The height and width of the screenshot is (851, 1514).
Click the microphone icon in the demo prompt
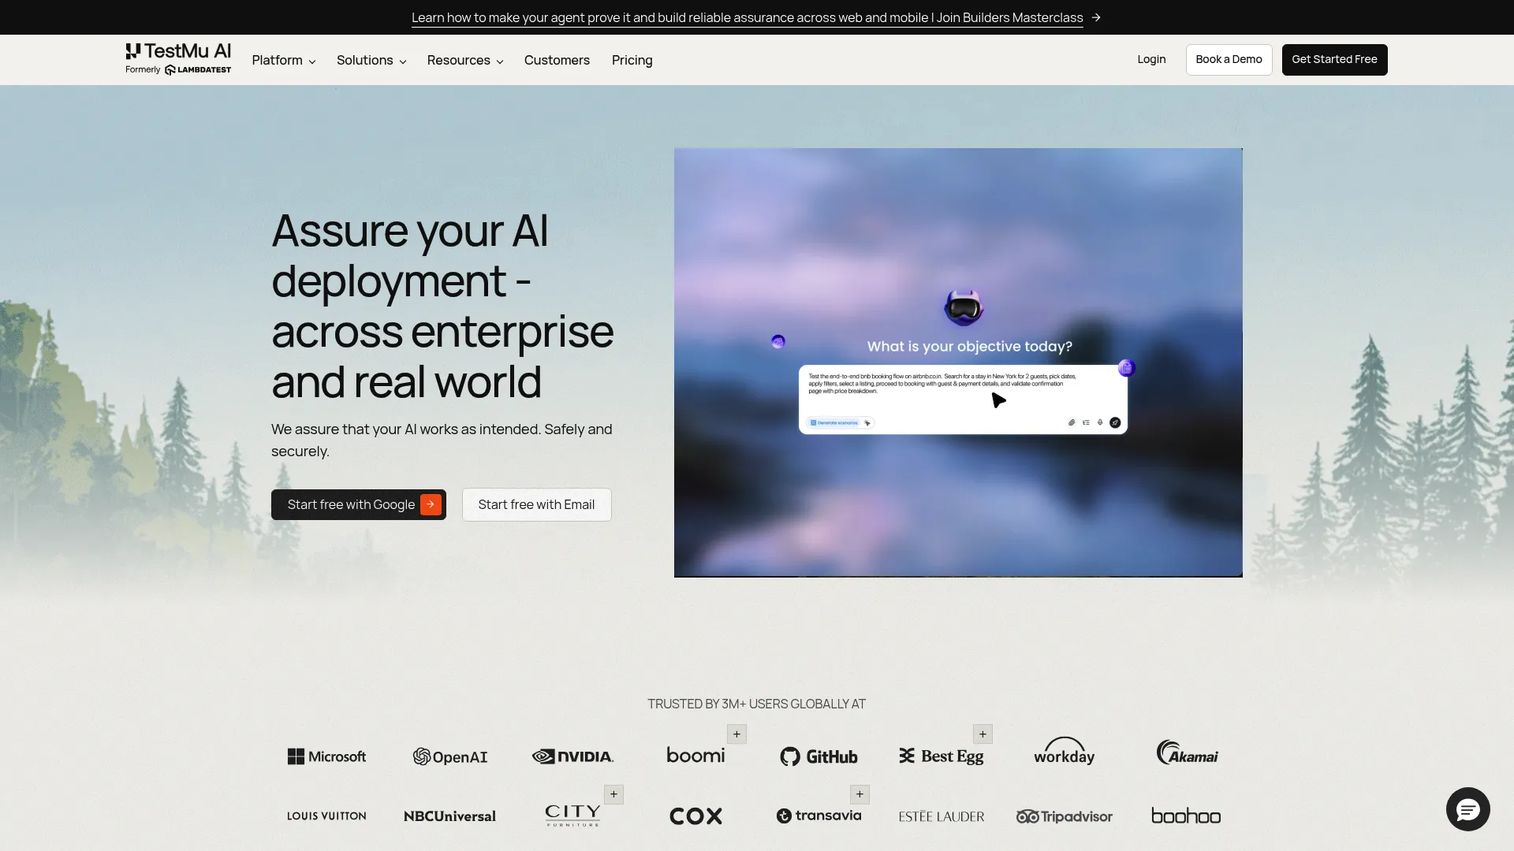point(1100,422)
